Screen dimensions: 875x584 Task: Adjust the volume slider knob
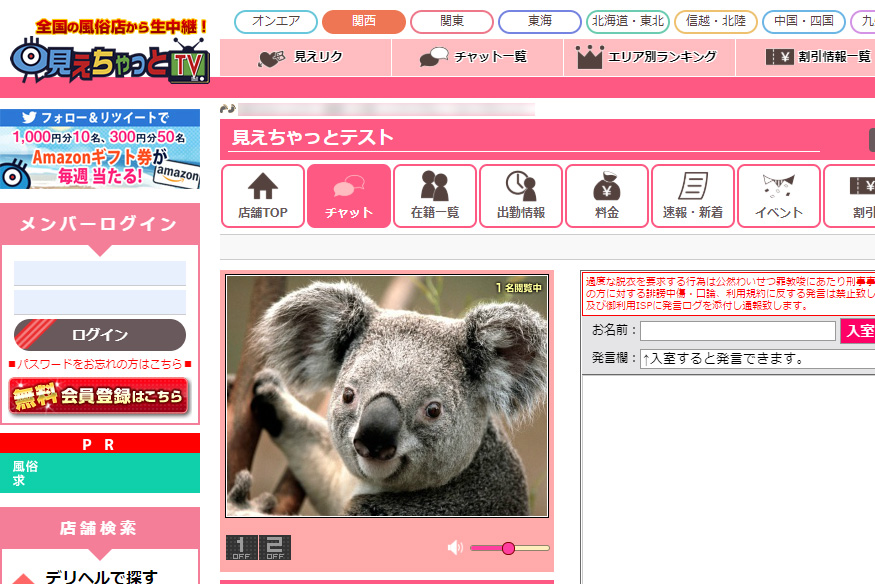508,548
